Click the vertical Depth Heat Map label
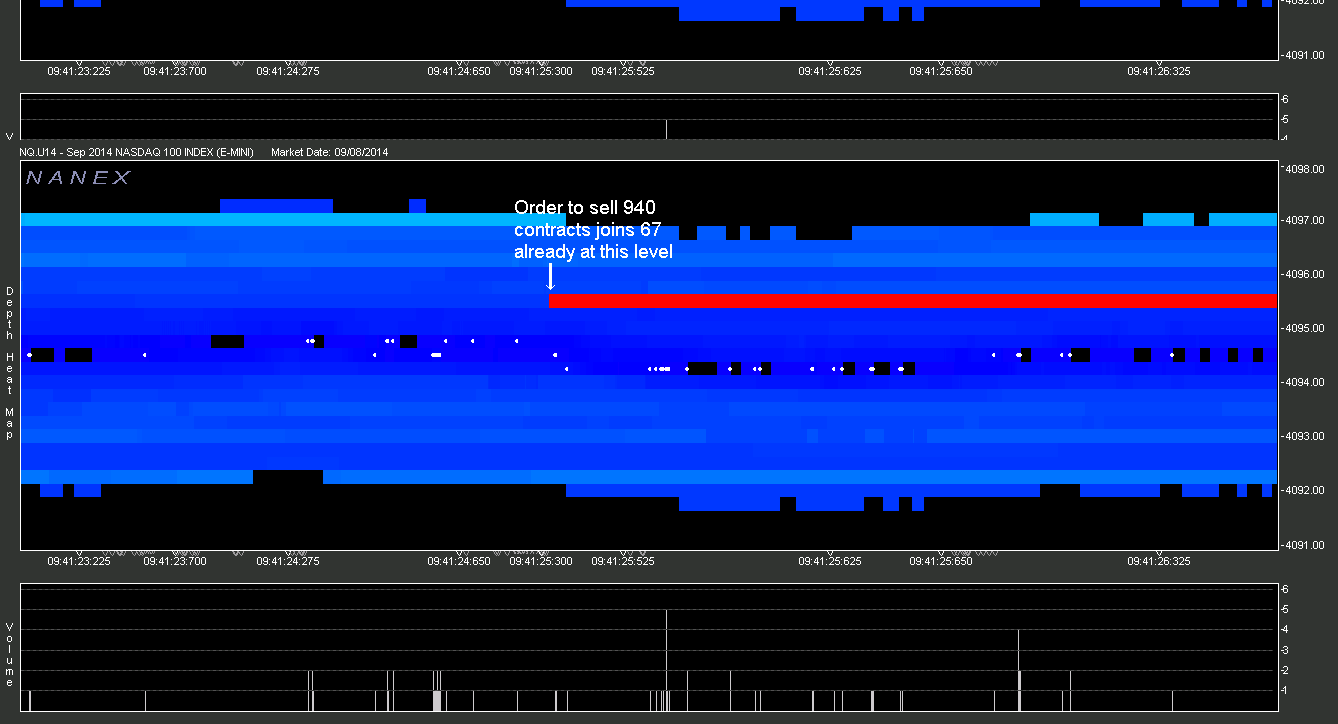The height and width of the screenshot is (724, 1338). (10, 362)
